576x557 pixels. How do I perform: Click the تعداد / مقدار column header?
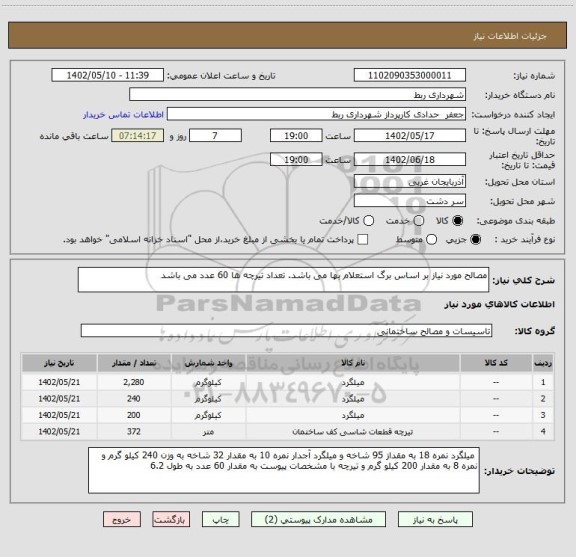coord(134,363)
